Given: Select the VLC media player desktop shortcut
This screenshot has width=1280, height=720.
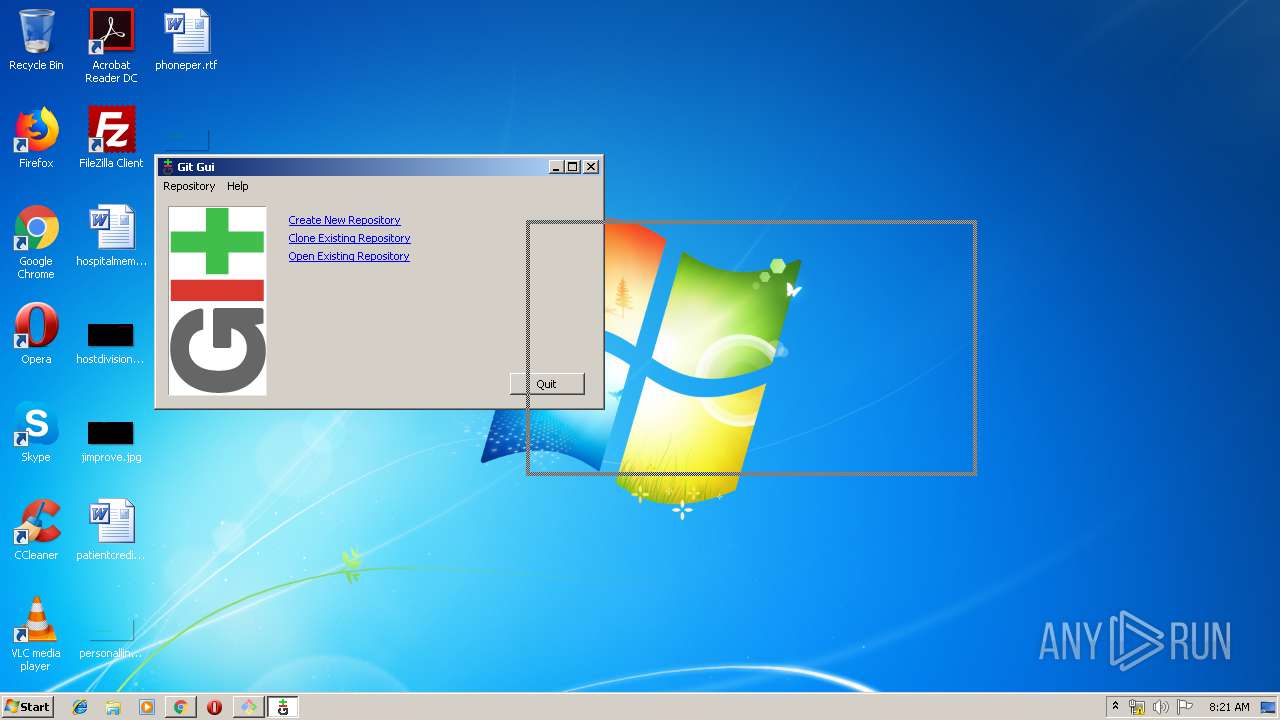Looking at the screenshot, I should [36, 634].
